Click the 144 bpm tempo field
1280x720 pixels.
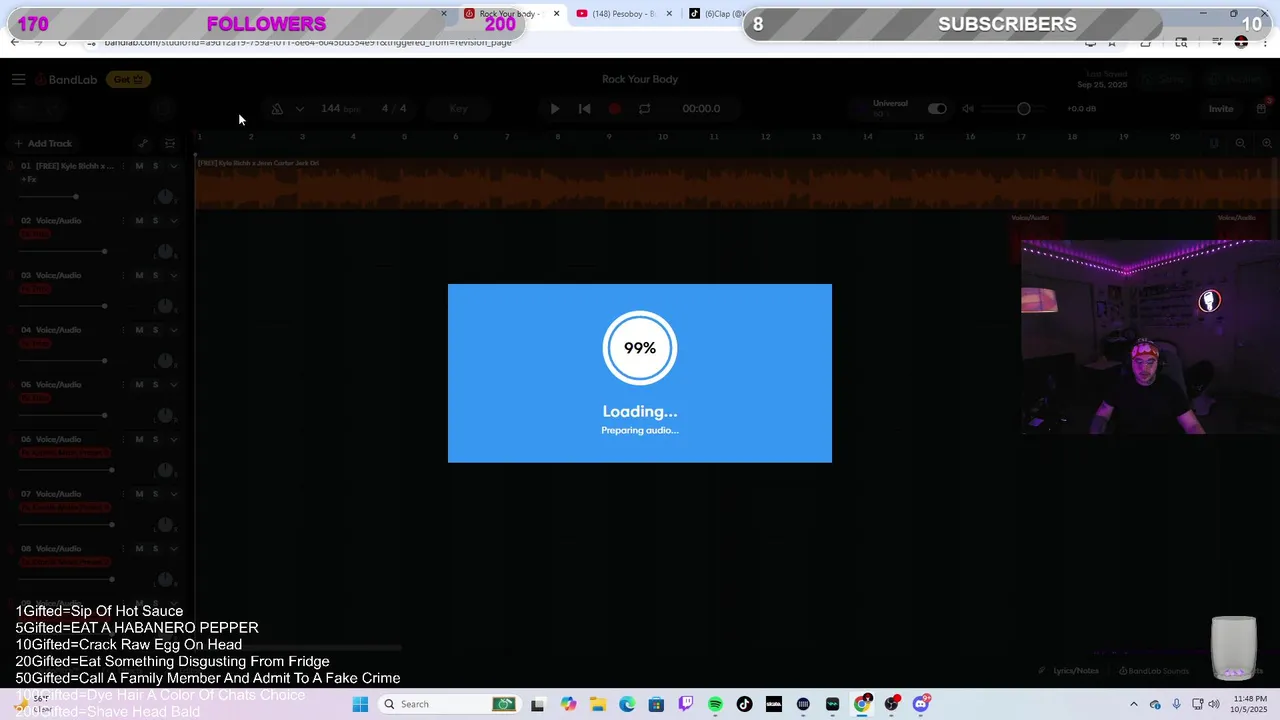[x=339, y=108]
